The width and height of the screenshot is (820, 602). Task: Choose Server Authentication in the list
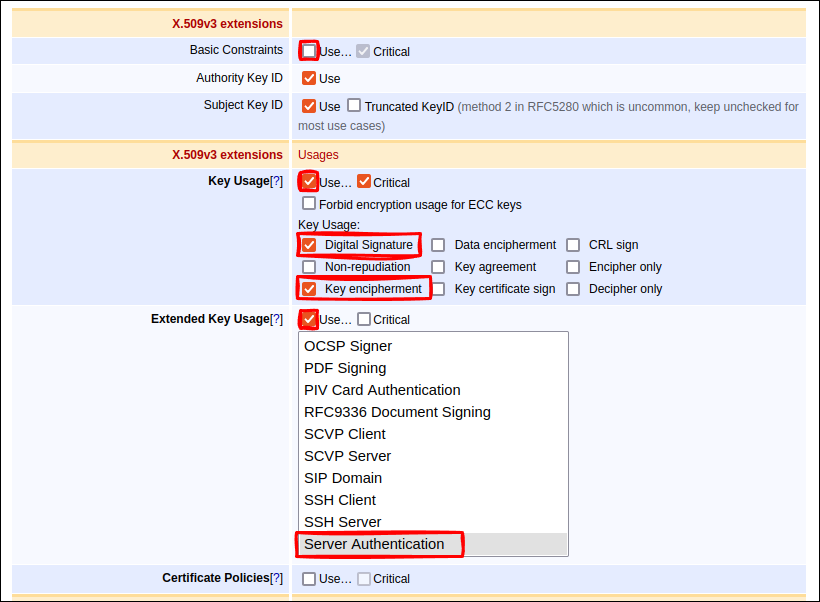point(374,544)
